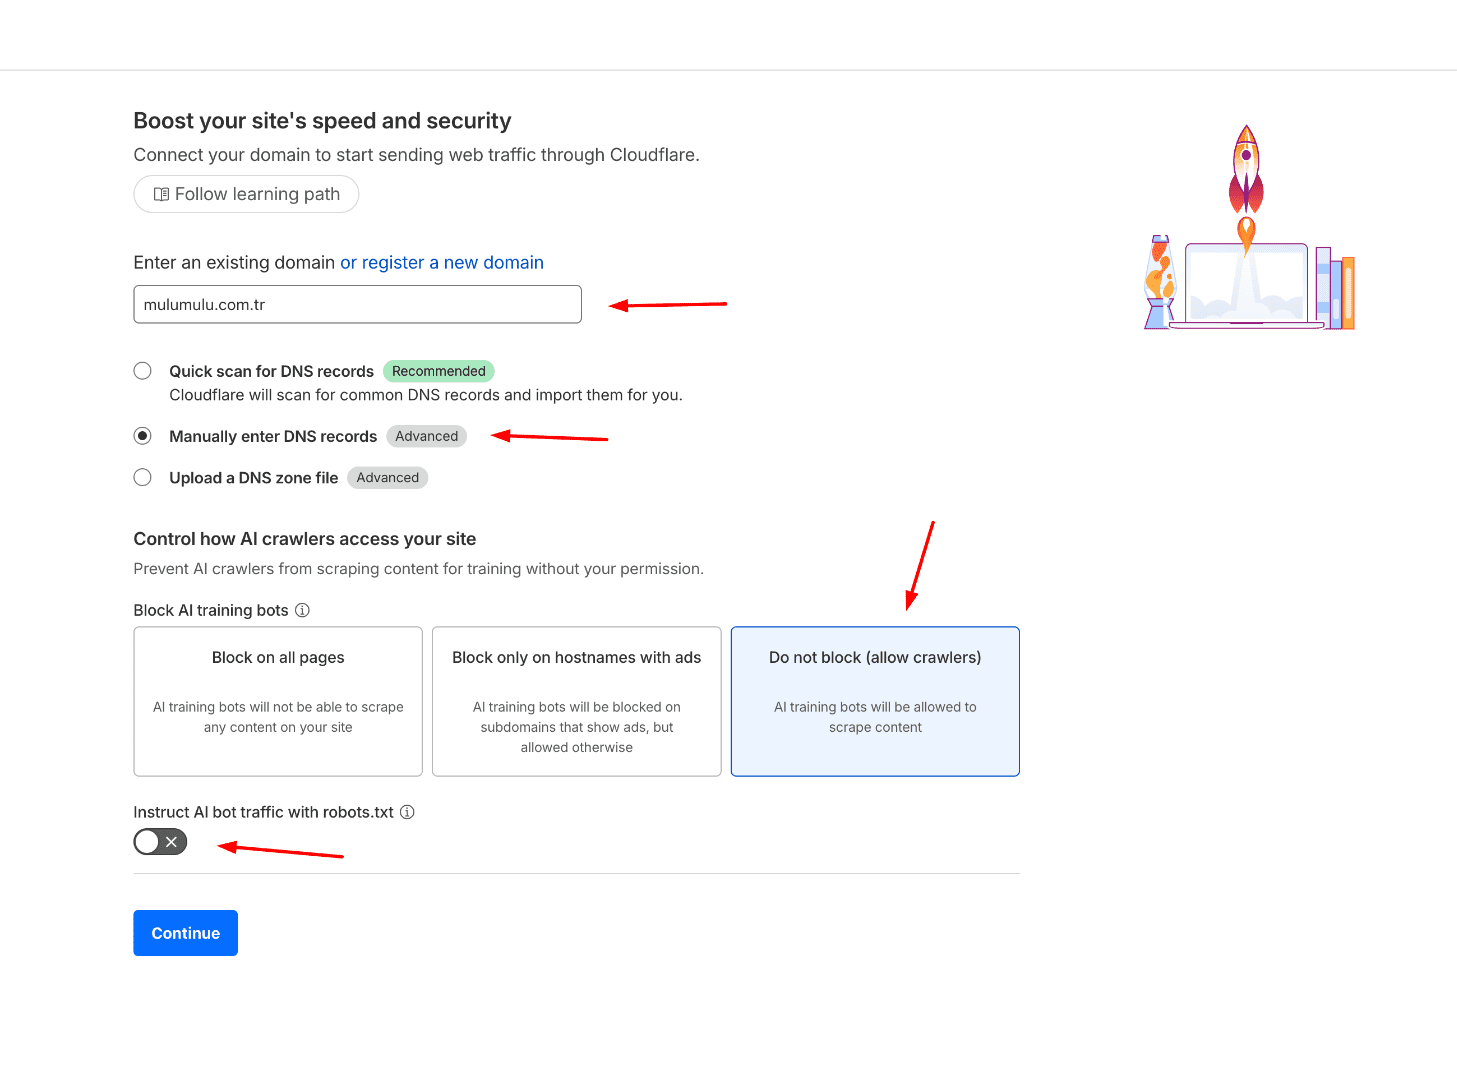1457x1080 pixels.
Task: Open the Follow learning path button
Action: (246, 194)
